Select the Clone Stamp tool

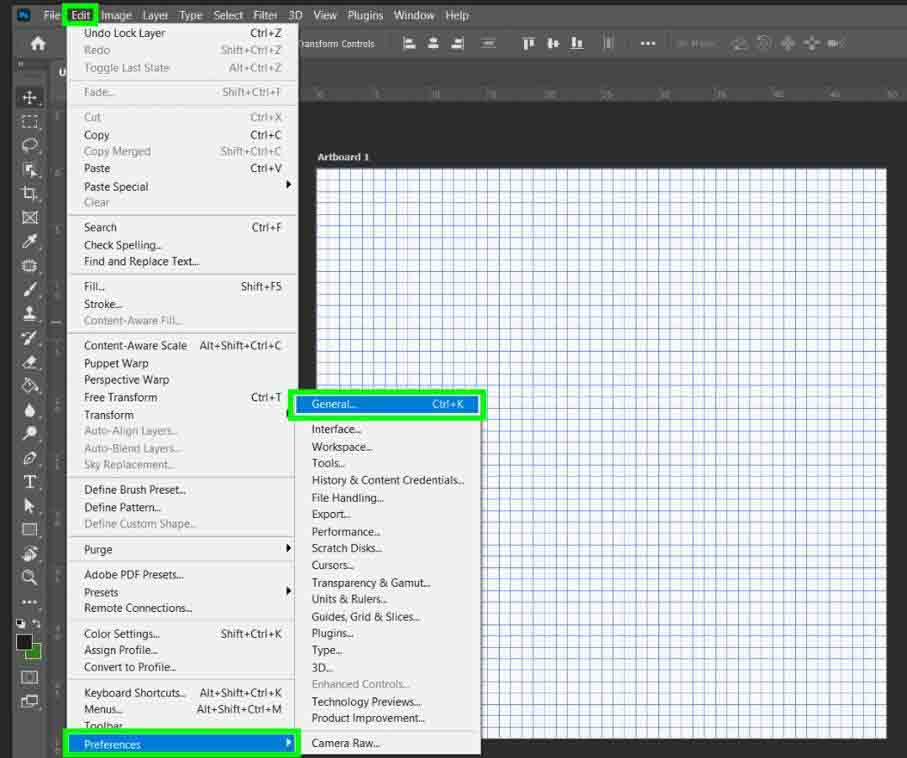pyautogui.click(x=30, y=314)
